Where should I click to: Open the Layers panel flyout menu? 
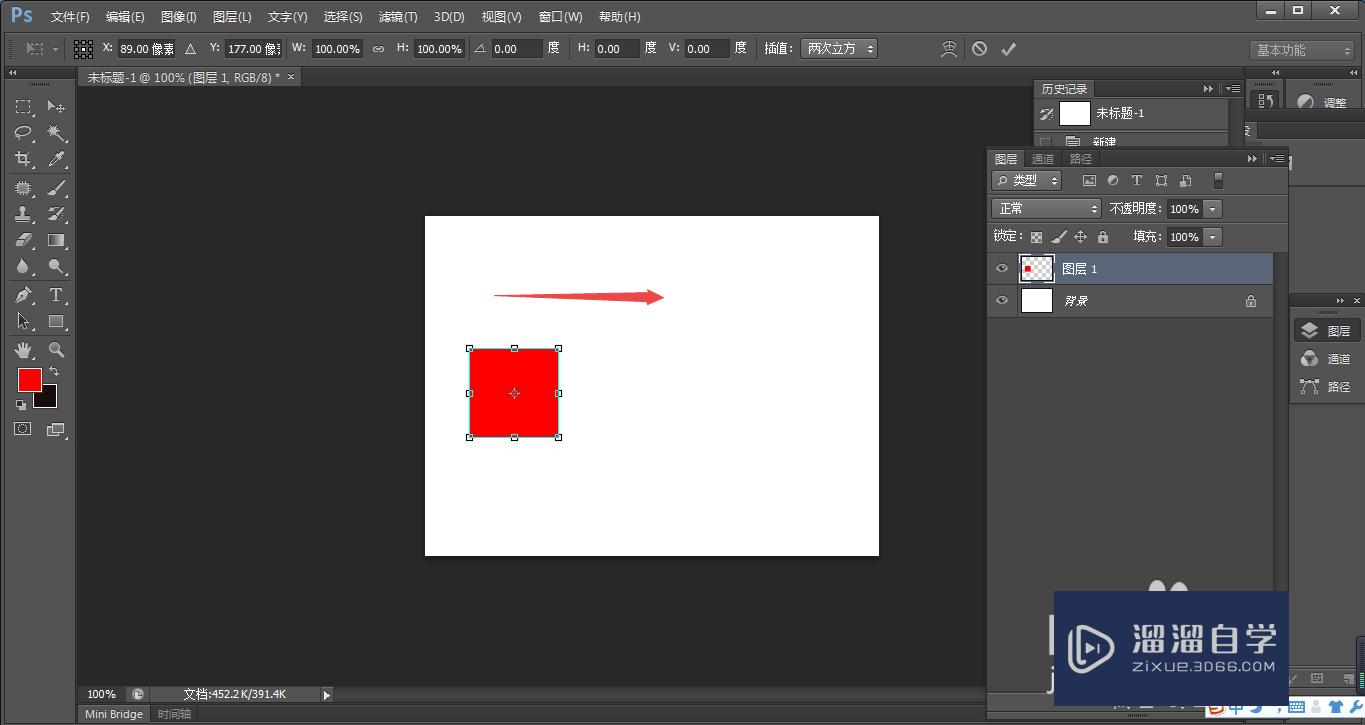coord(1275,159)
